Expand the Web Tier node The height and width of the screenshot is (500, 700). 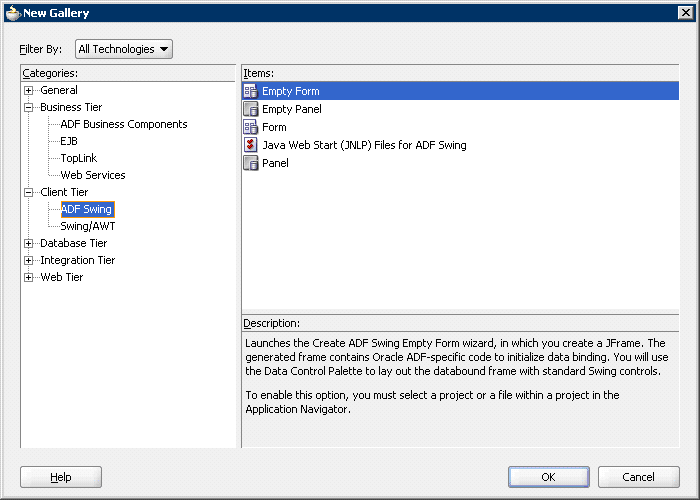(x=29, y=278)
